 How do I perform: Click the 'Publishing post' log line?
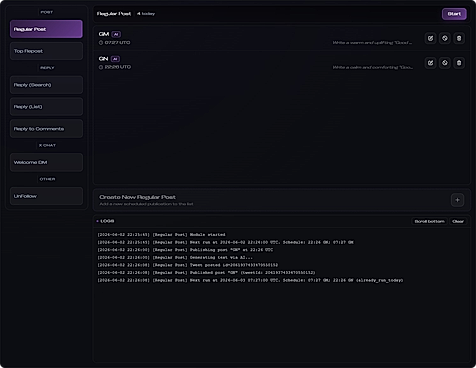pos(185,250)
